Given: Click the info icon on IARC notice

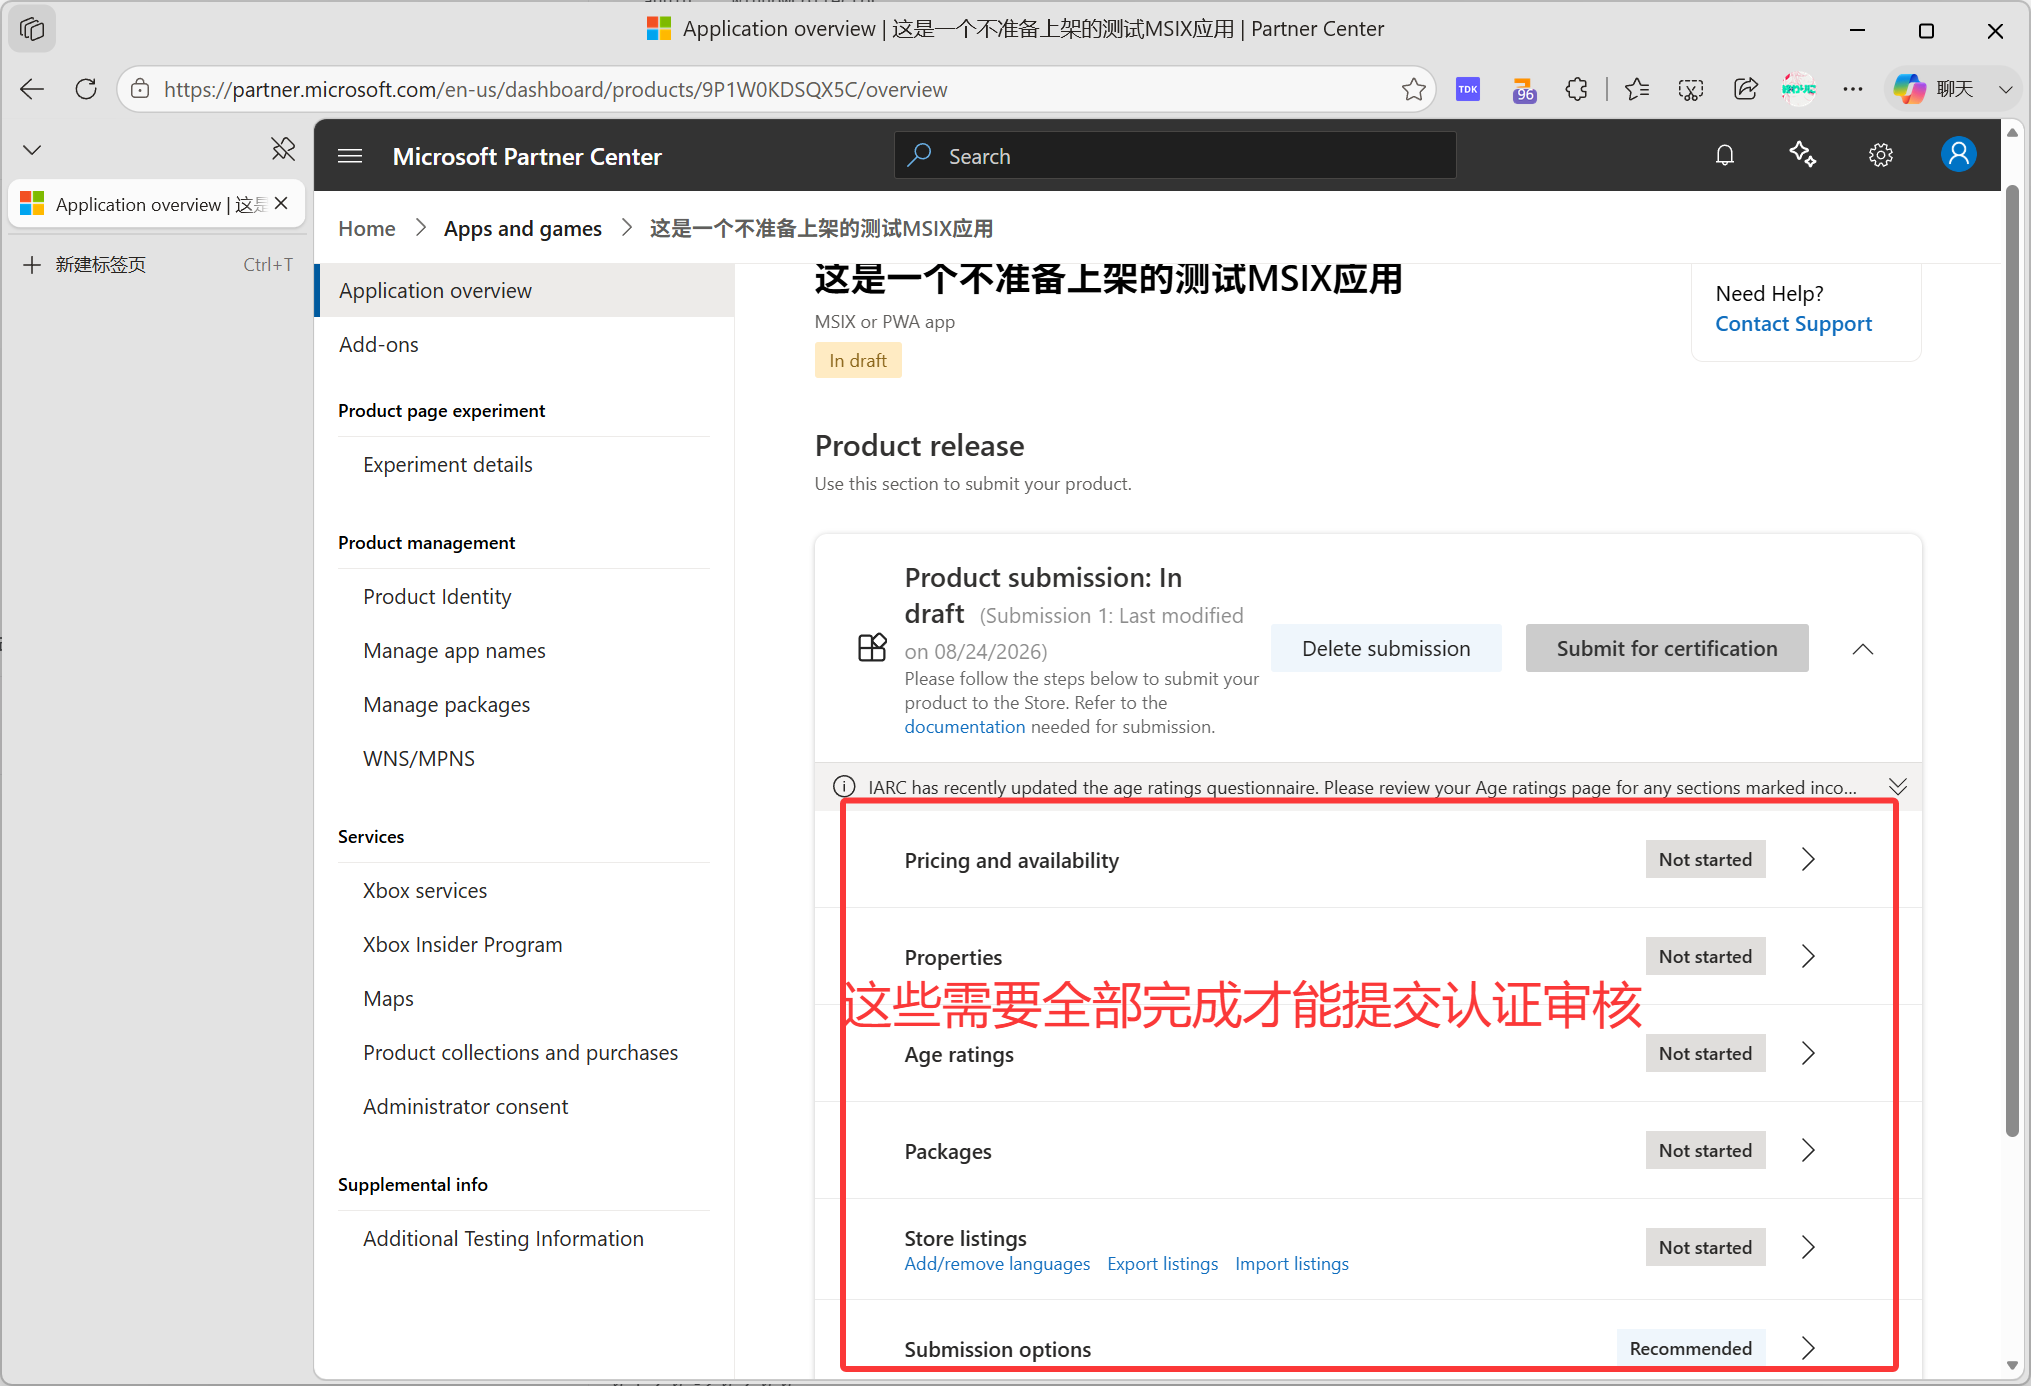Looking at the screenshot, I should 844,786.
